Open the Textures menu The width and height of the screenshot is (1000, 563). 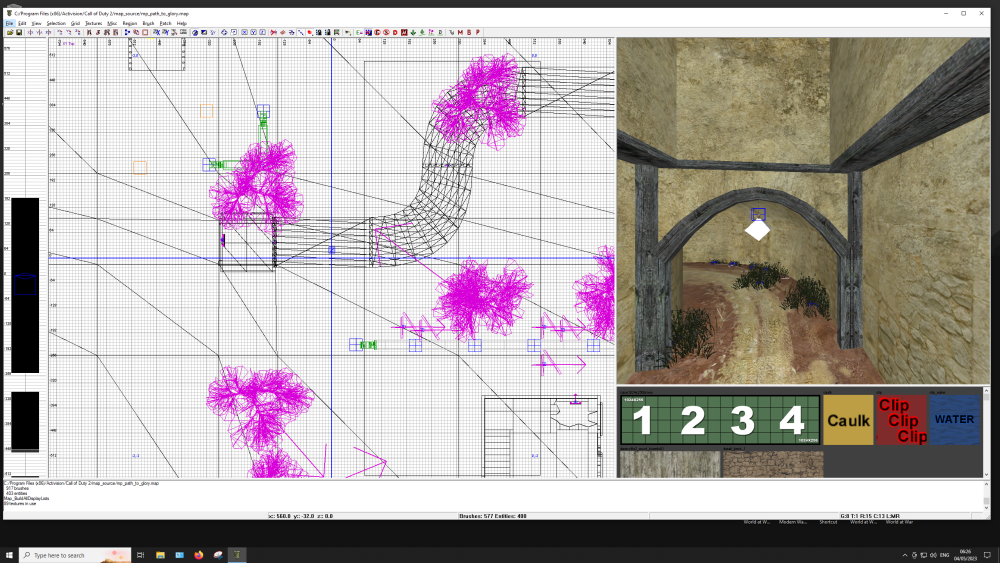tap(93, 23)
